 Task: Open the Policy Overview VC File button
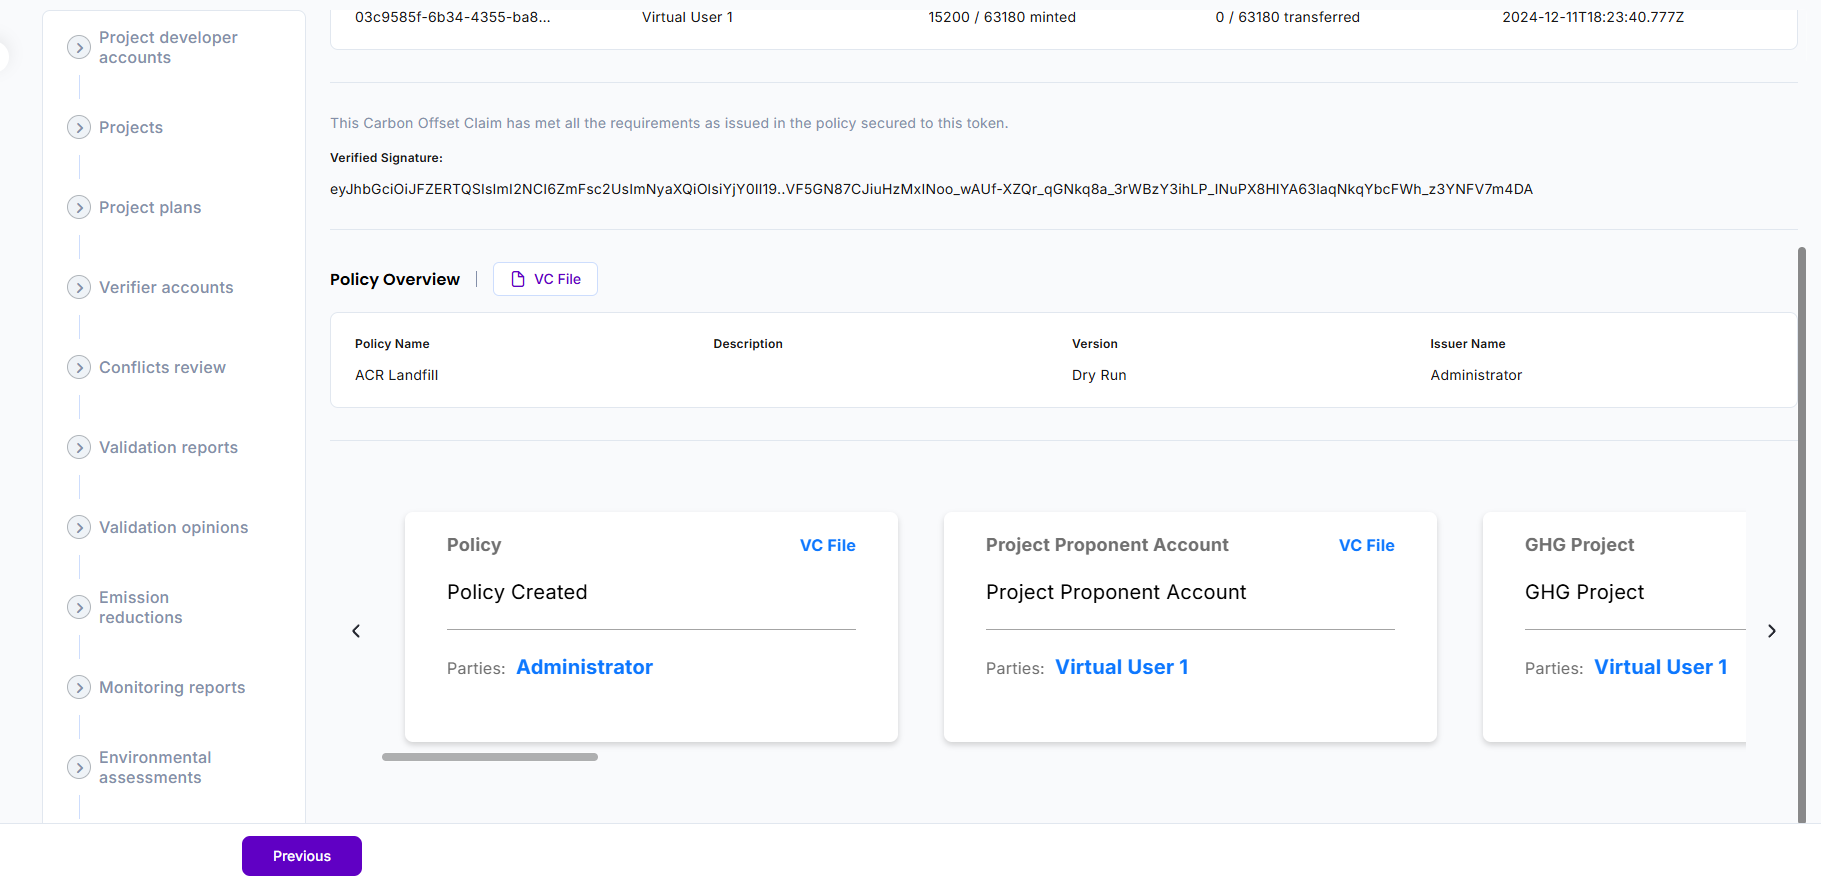[x=545, y=279]
